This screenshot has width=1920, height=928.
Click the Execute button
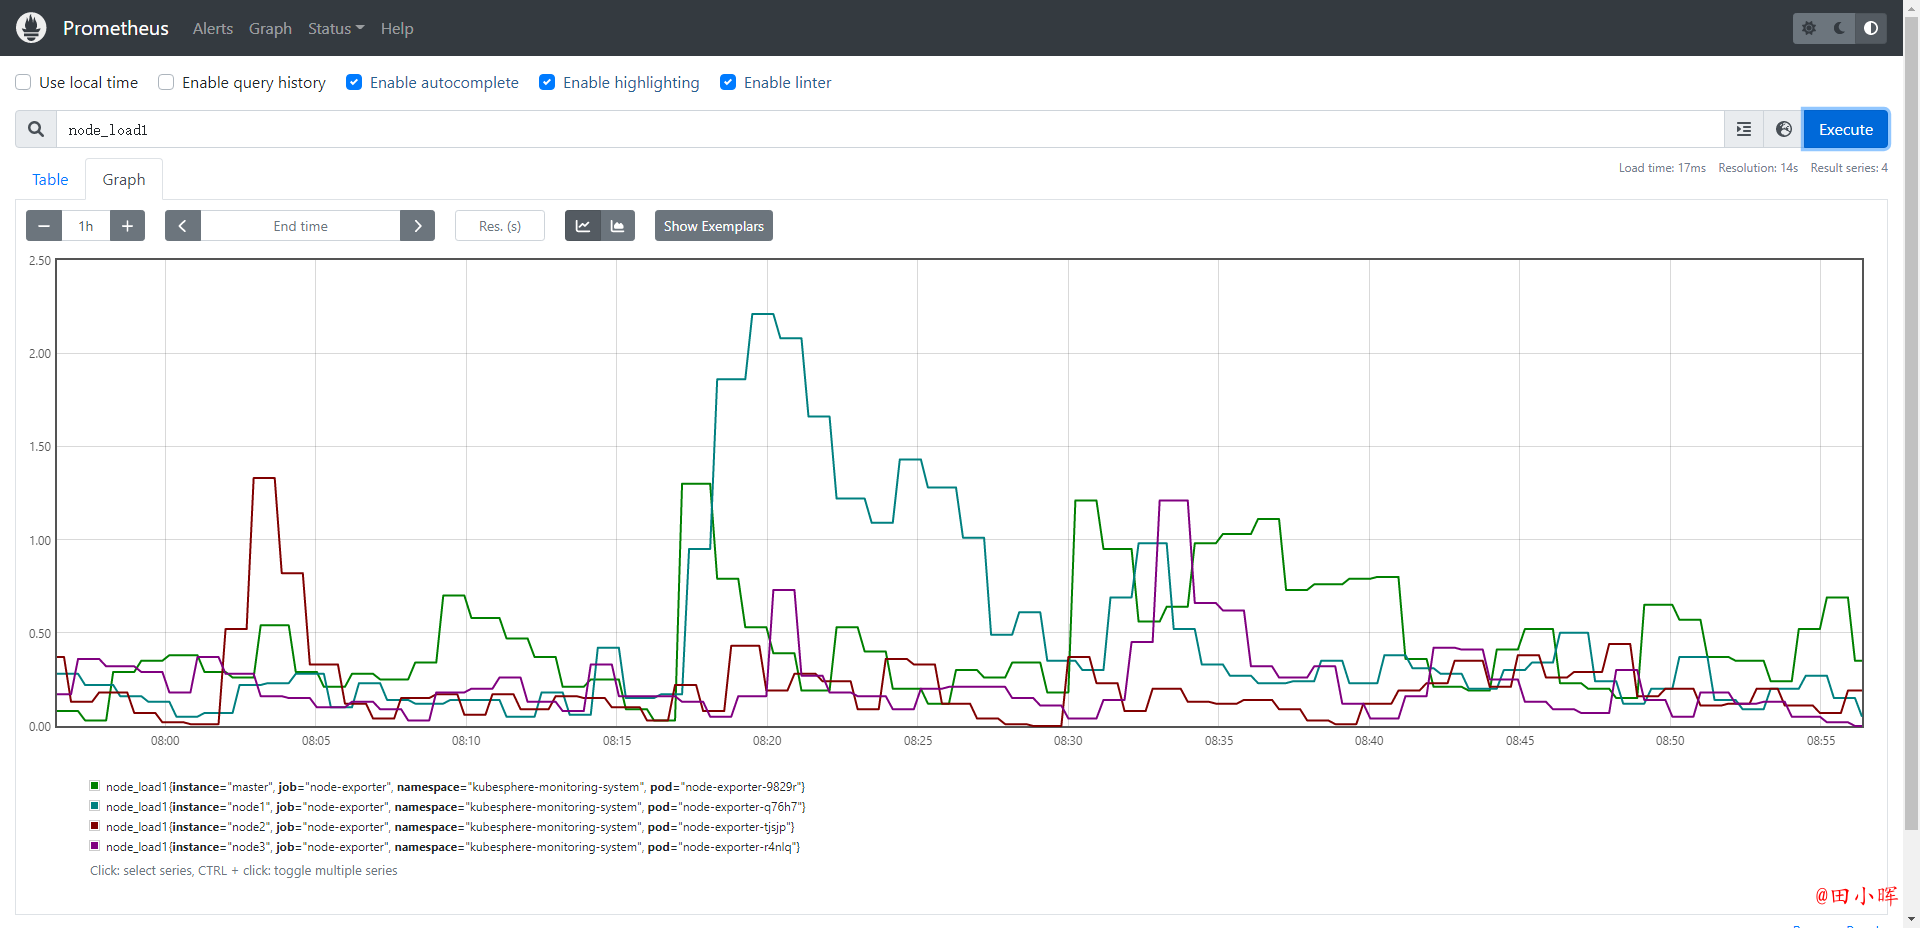[1846, 129]
